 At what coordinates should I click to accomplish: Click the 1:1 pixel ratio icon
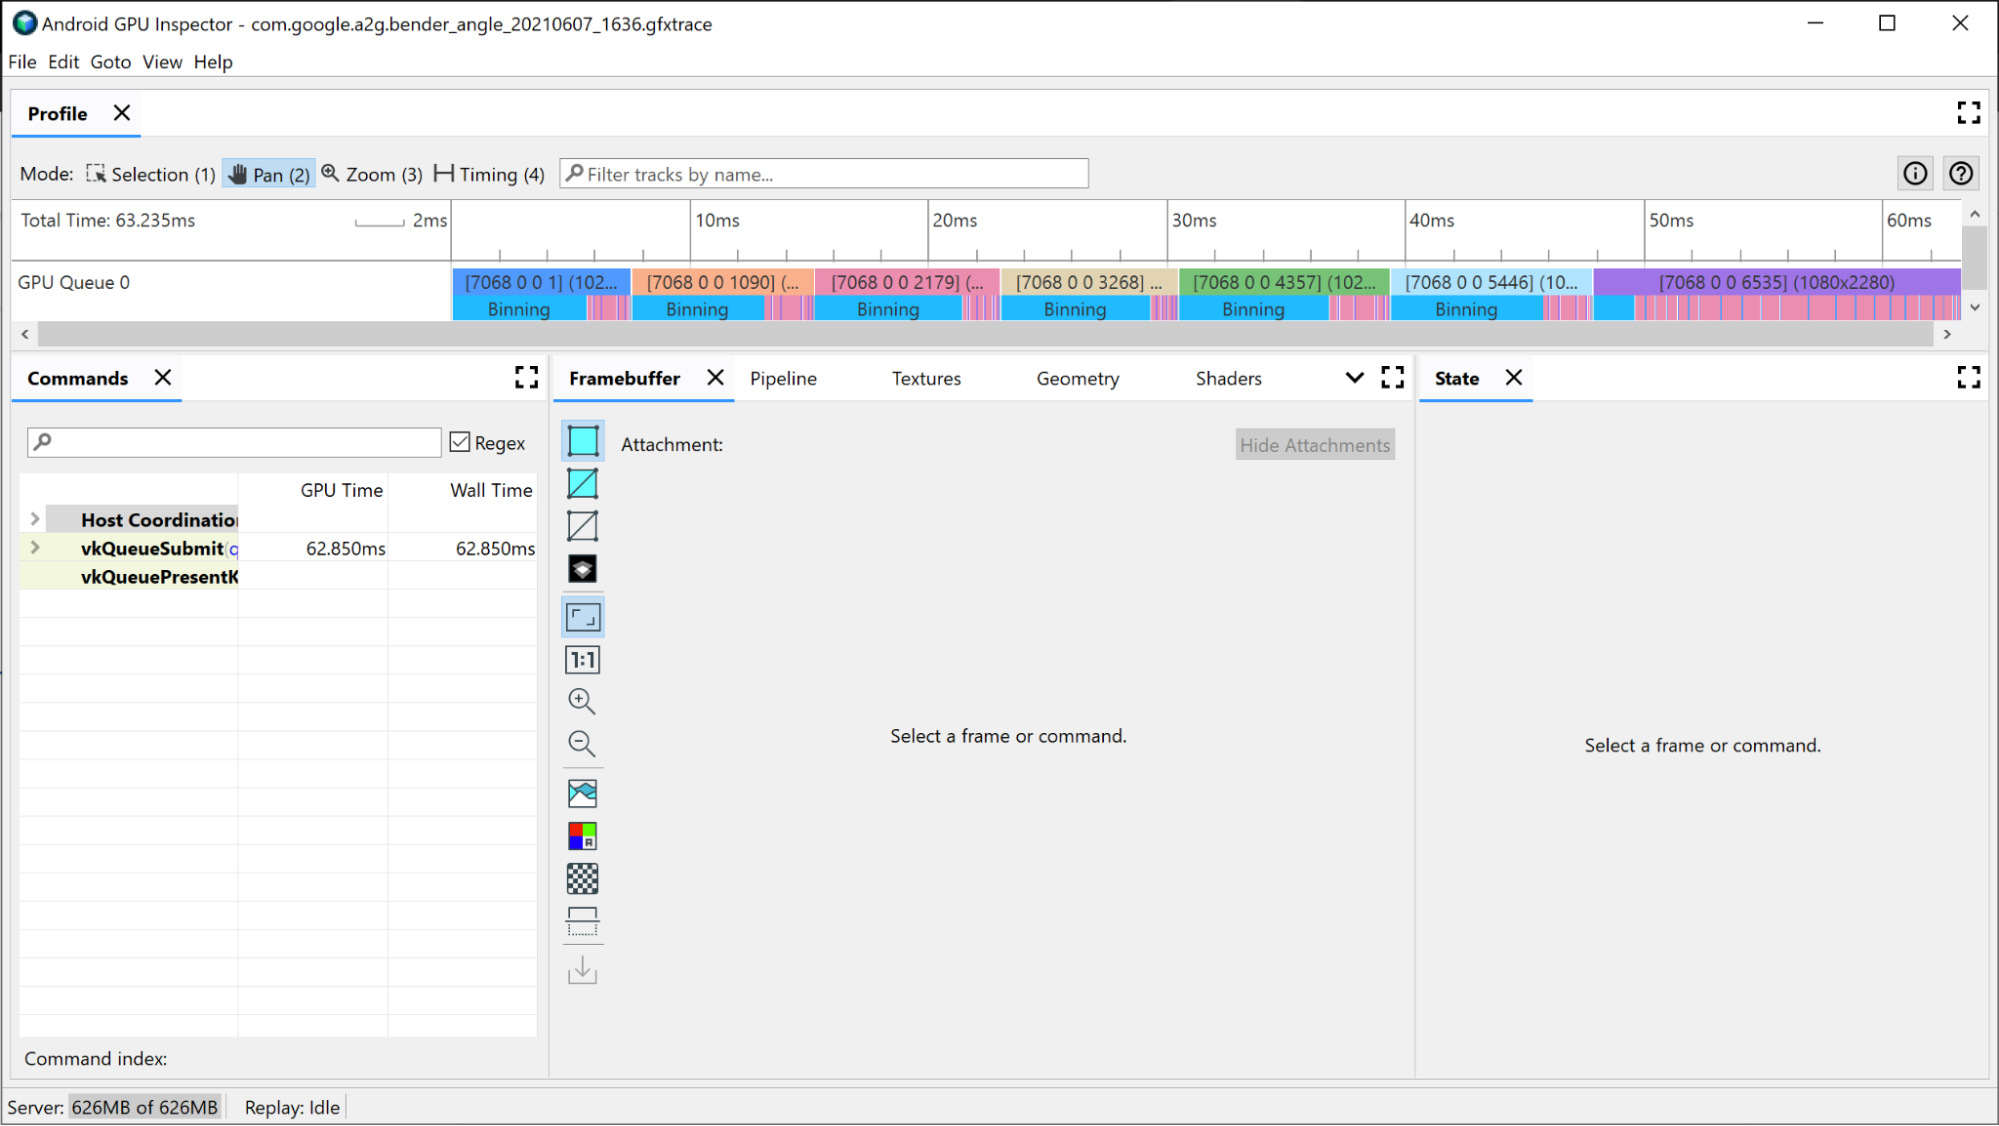(x=582, y=660)
